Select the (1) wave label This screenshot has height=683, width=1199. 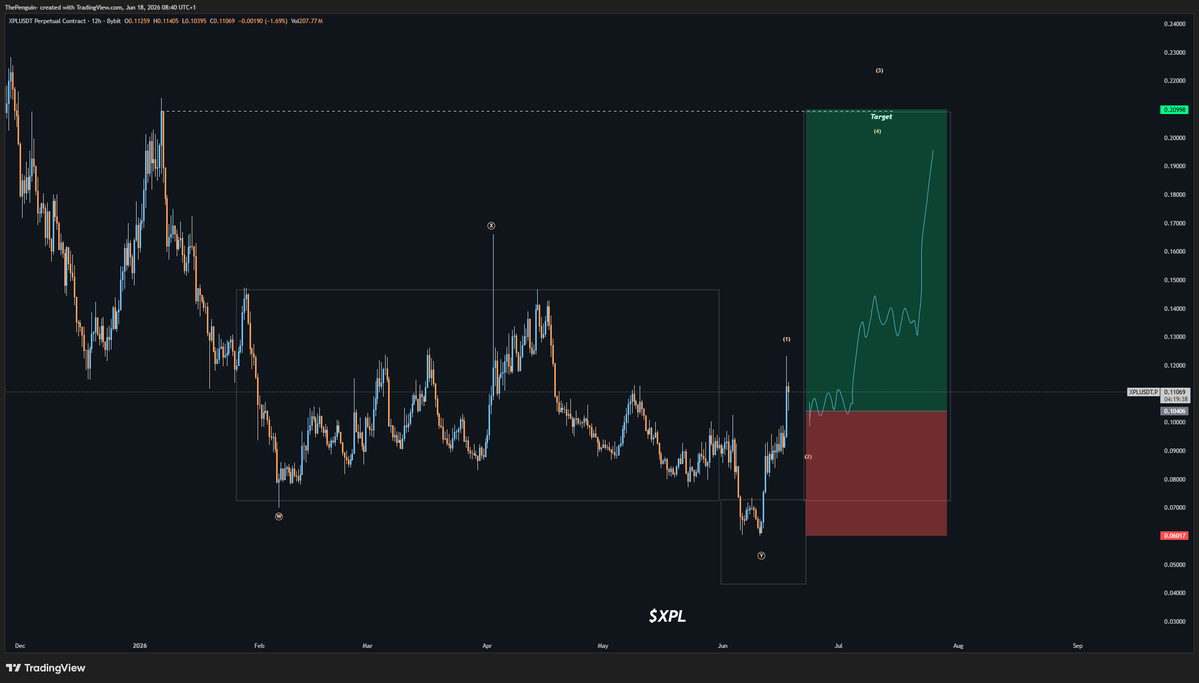[x=786, y=340]
